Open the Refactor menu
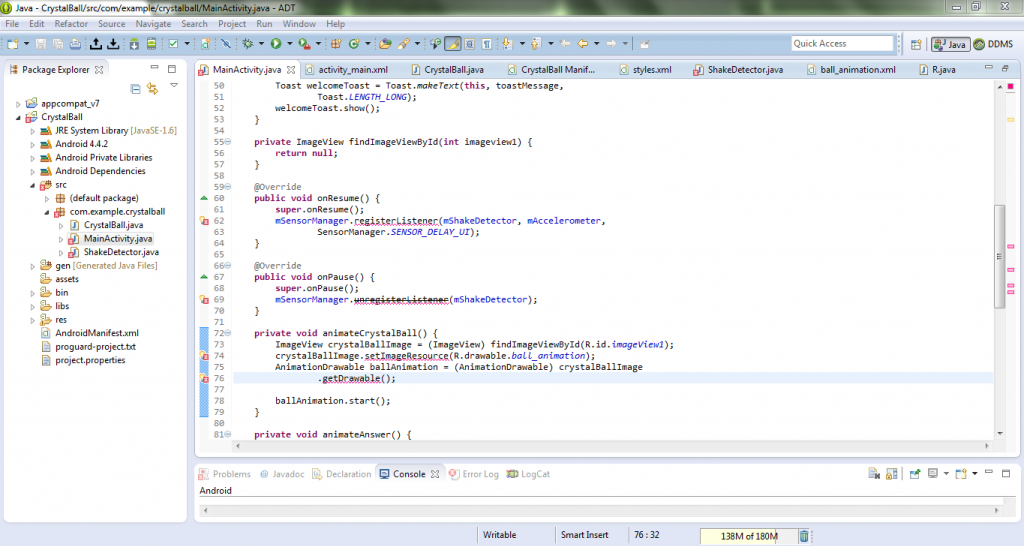 (70, 23)
